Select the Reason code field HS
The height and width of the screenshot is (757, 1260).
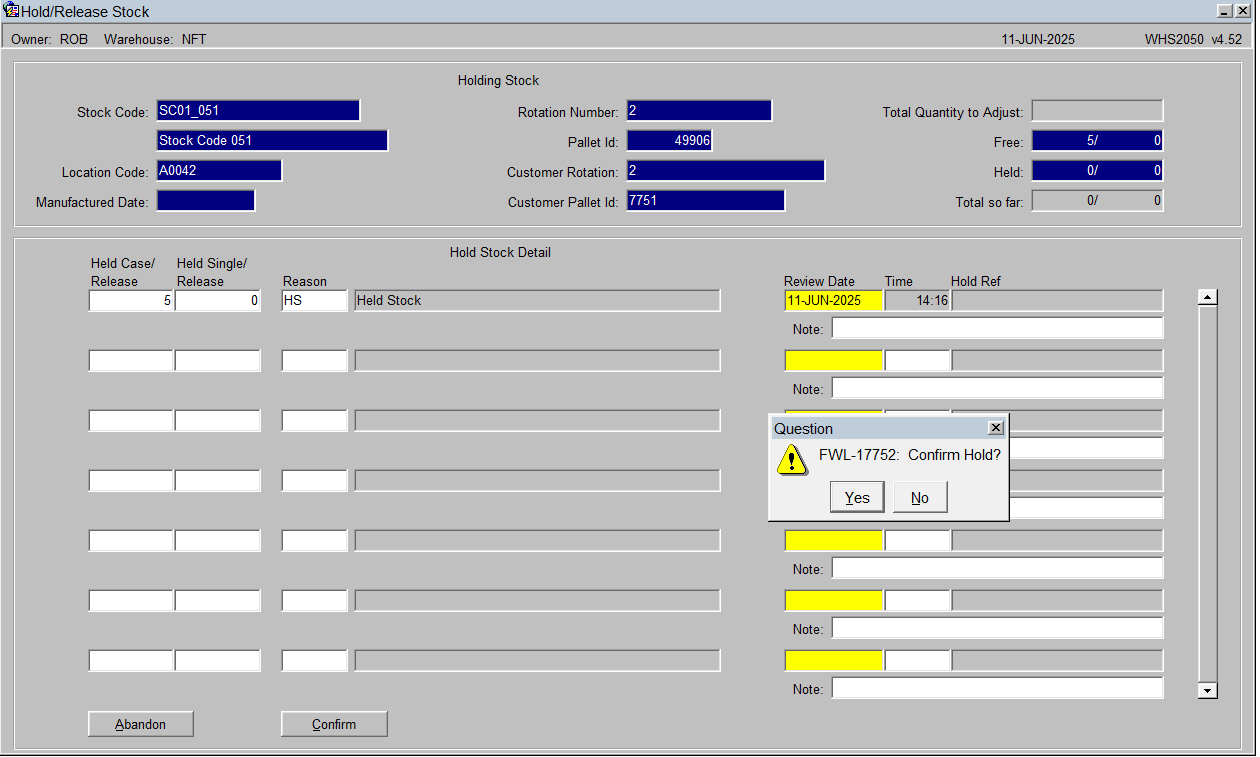314,300
